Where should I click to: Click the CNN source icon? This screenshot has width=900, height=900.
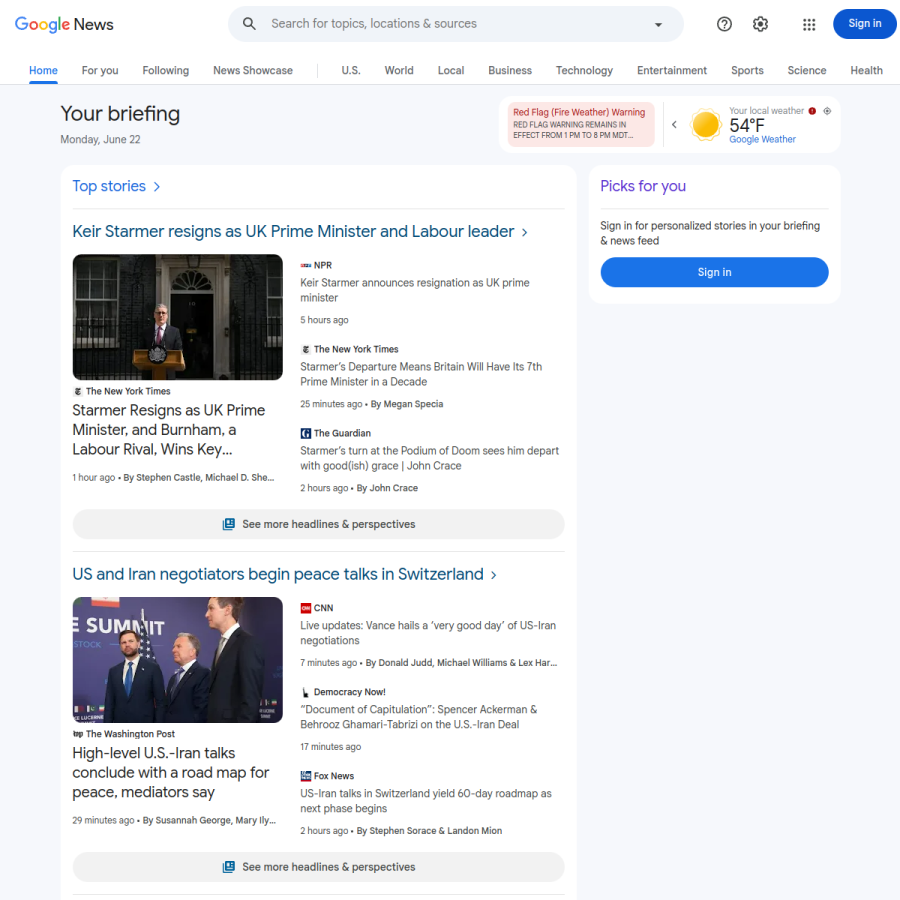click(306, 608)
